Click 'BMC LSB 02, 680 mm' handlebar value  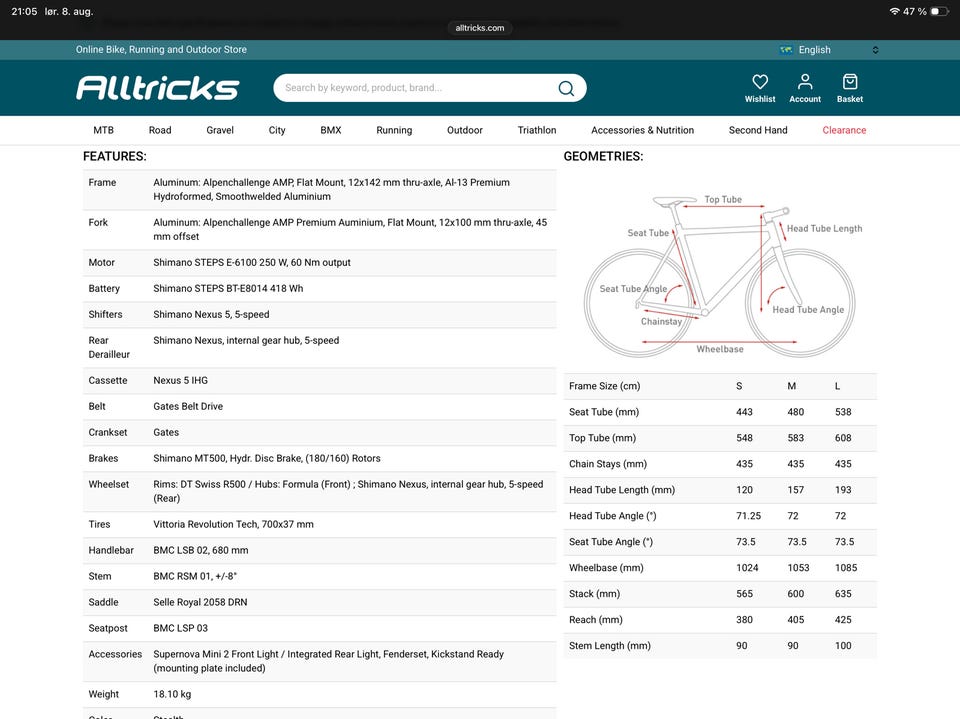click(x=201, y=551)
